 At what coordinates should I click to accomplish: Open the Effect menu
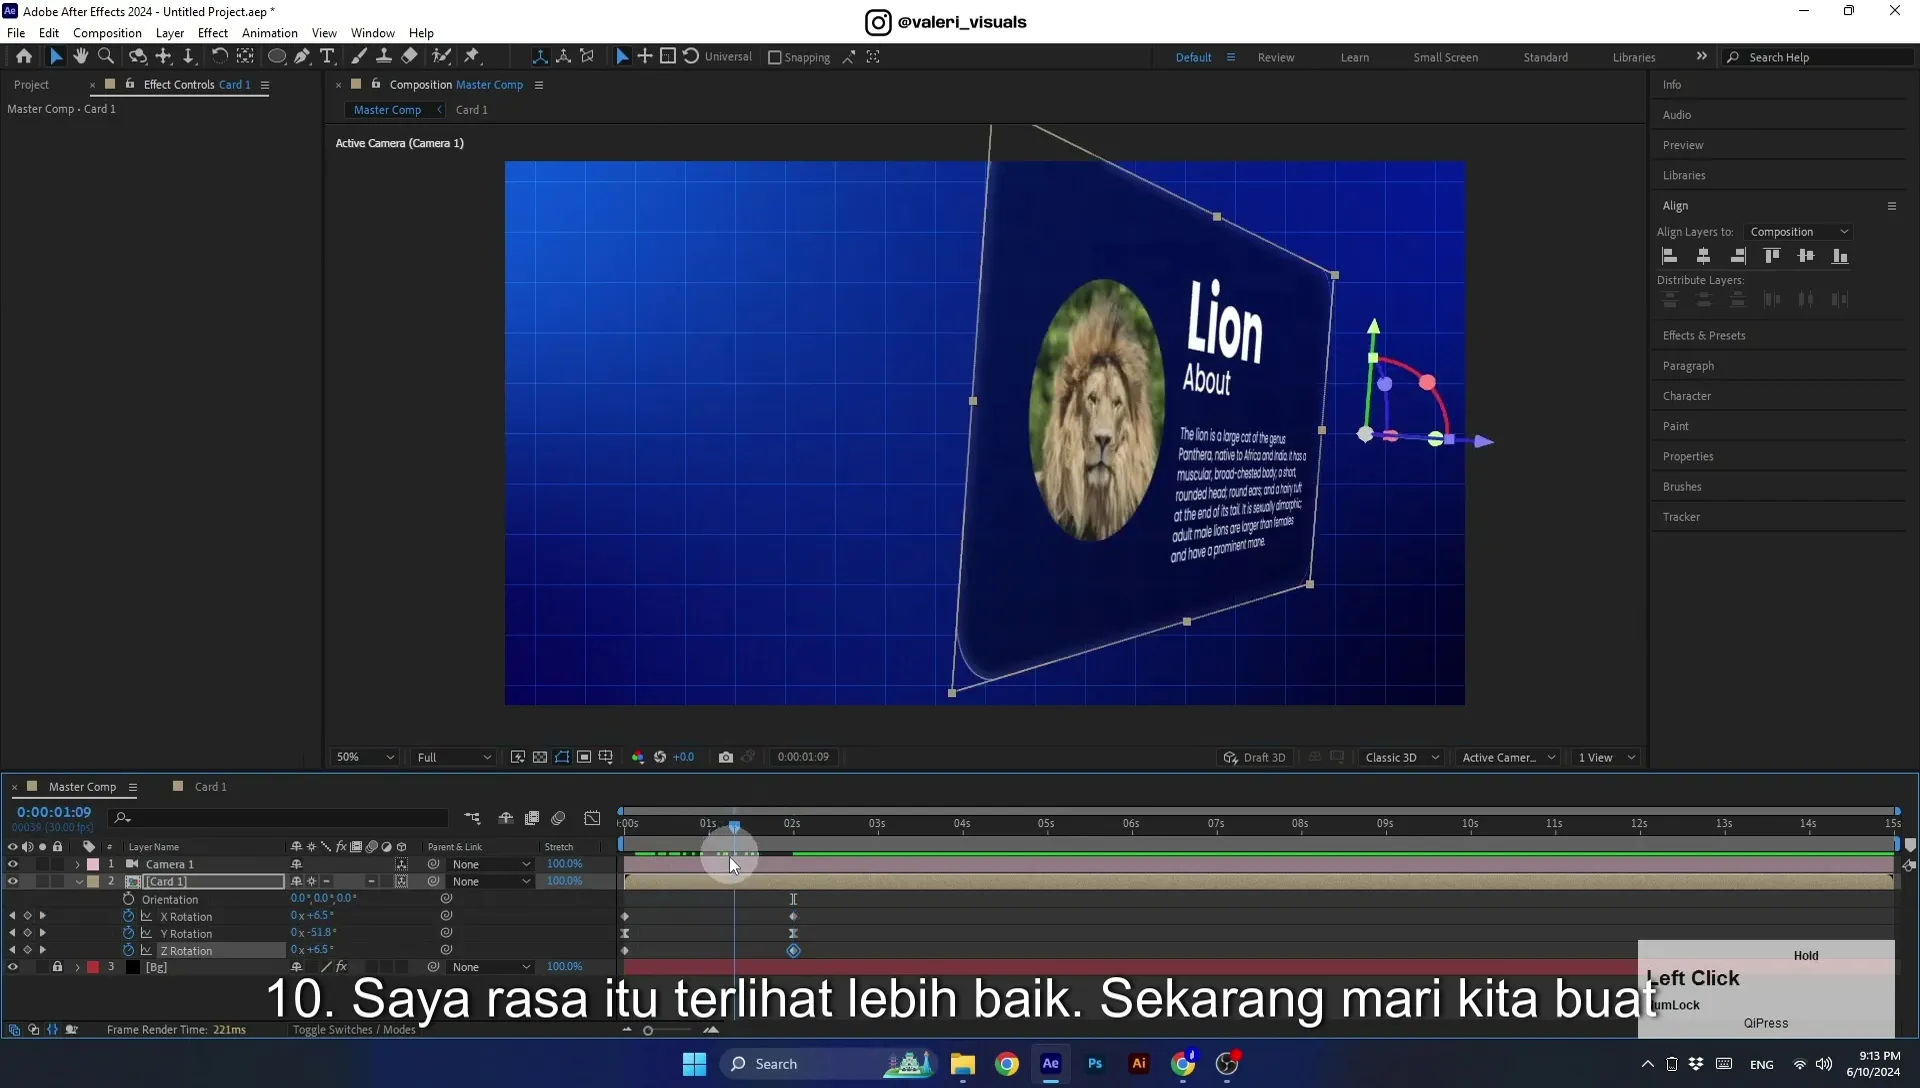(x=213, y=33)
